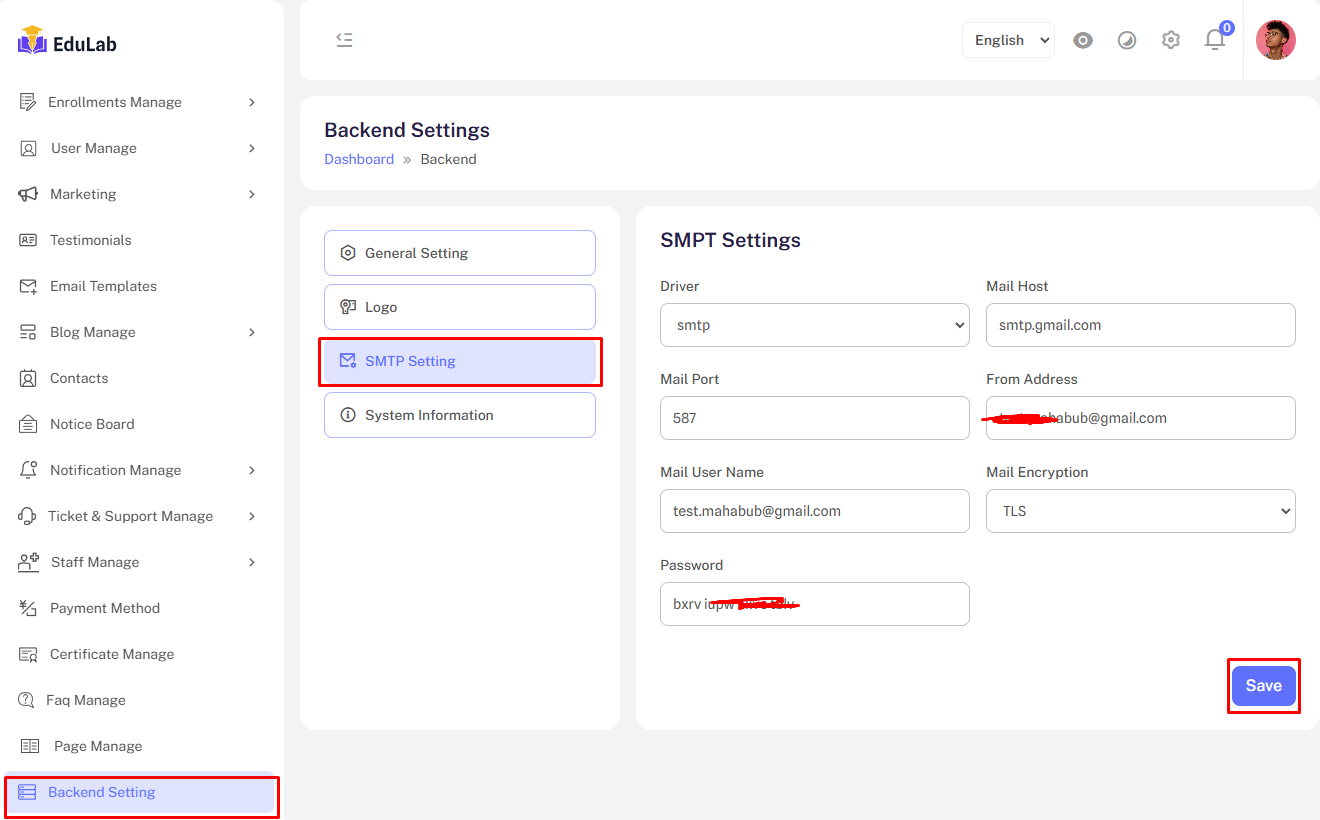Open the Mail Encryption TLS dropdown
Screen dimensions: 1320x820
point(1140,511)
